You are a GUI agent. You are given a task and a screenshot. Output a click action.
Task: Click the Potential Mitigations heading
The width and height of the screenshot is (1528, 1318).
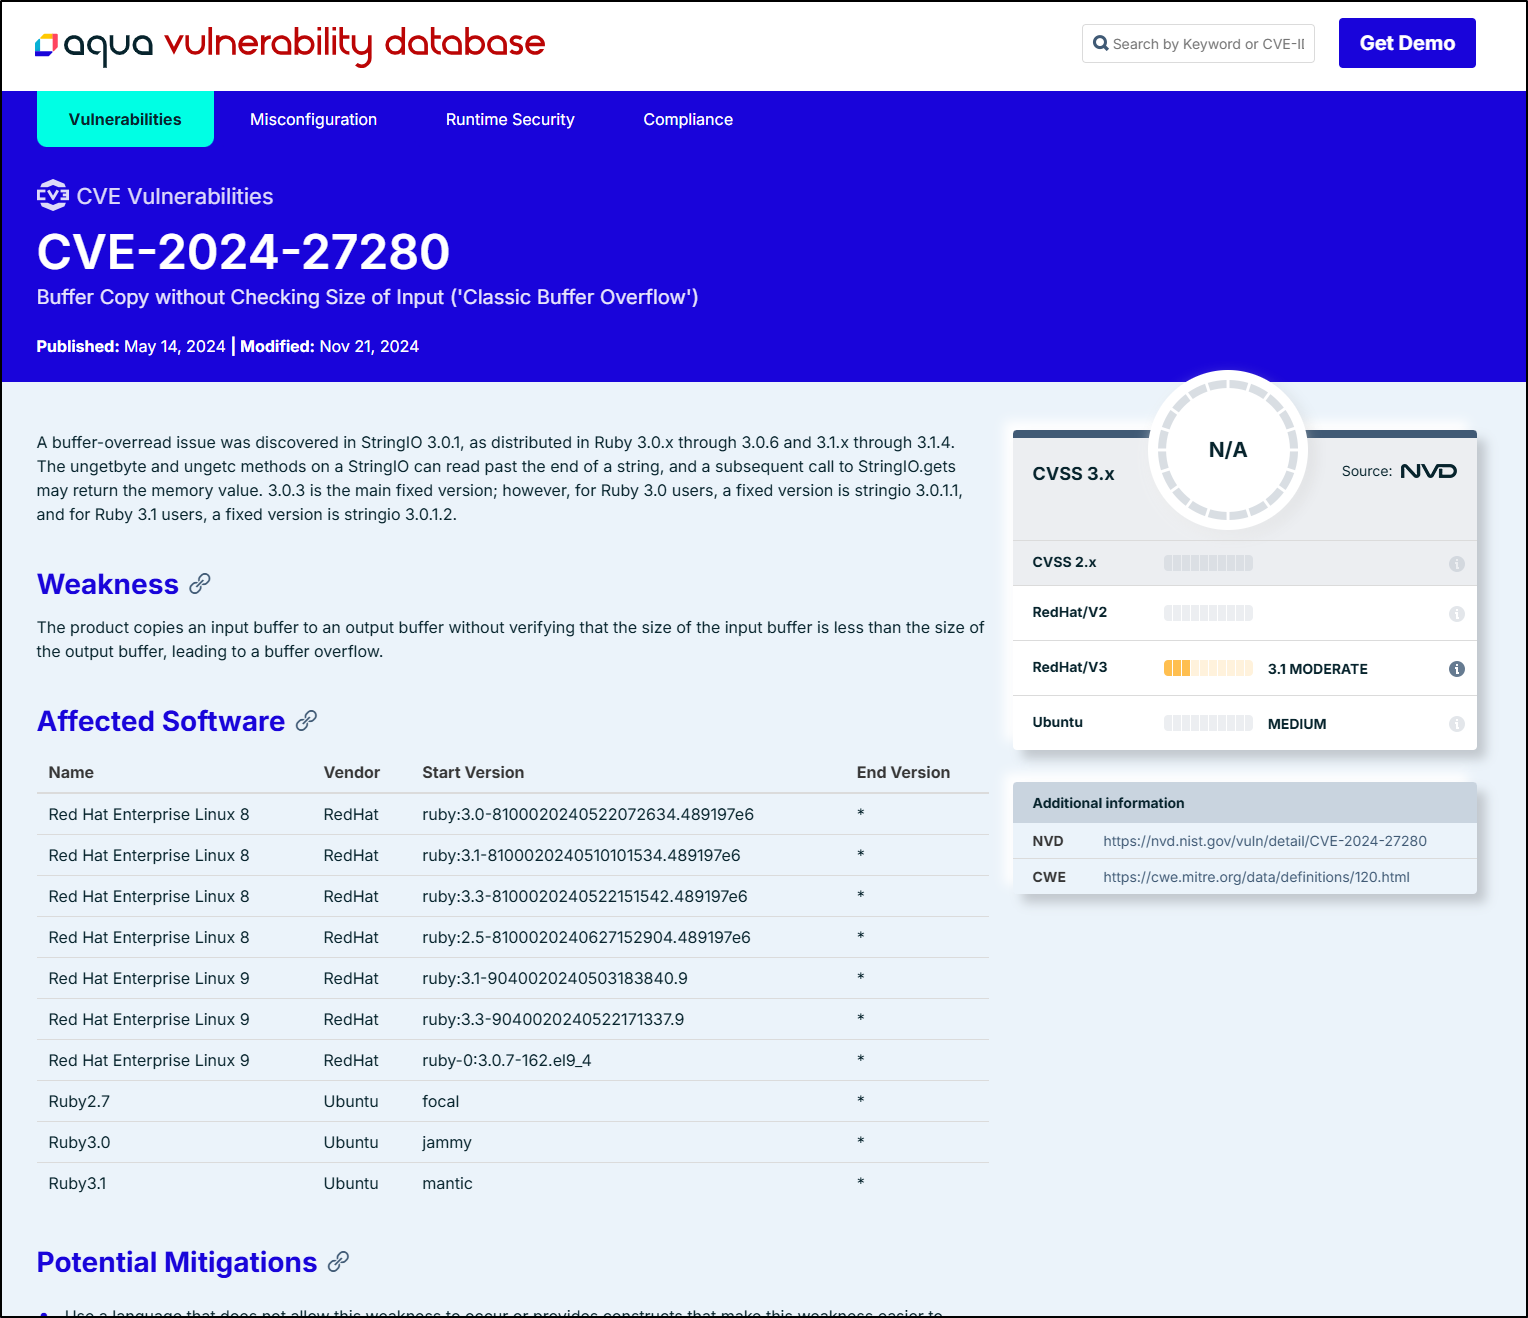coord(177,1262)
